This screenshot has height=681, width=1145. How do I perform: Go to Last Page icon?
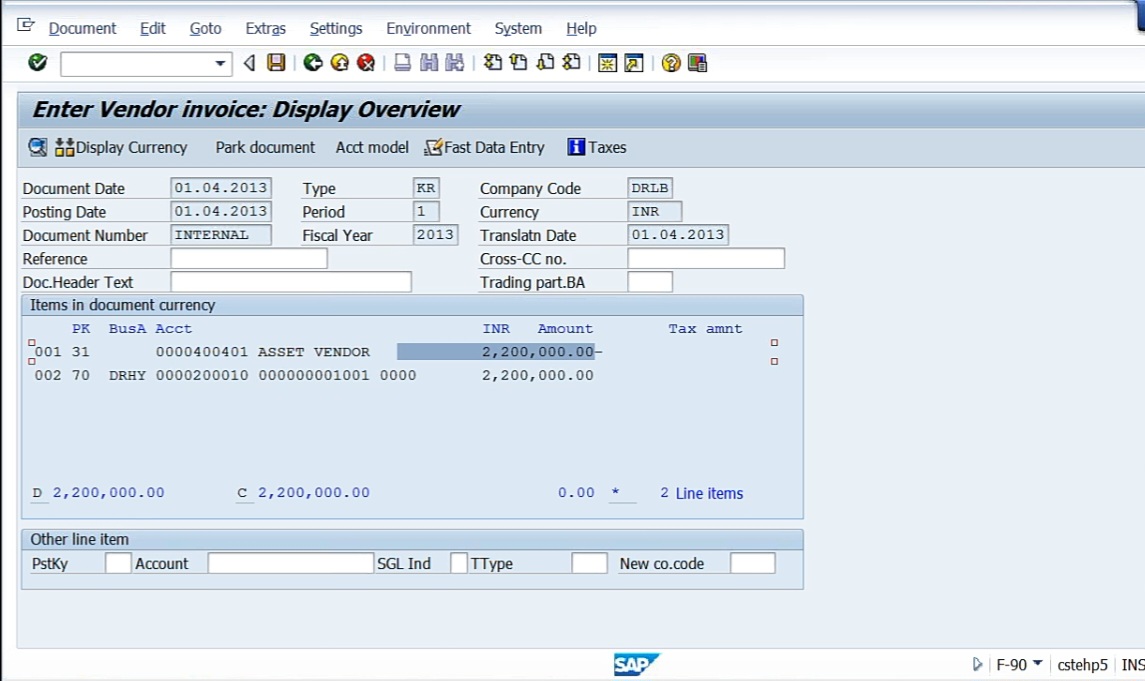tap(572, 63)
